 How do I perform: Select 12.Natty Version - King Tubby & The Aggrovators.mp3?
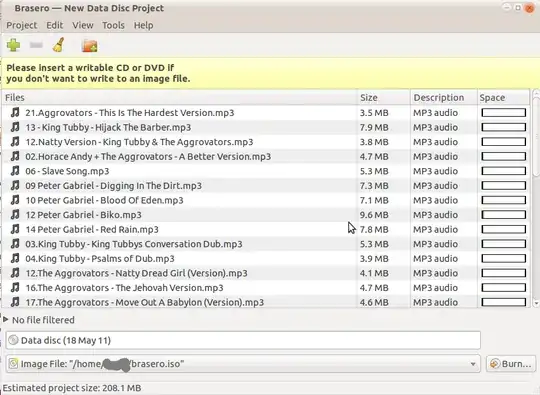click(139, 142)
